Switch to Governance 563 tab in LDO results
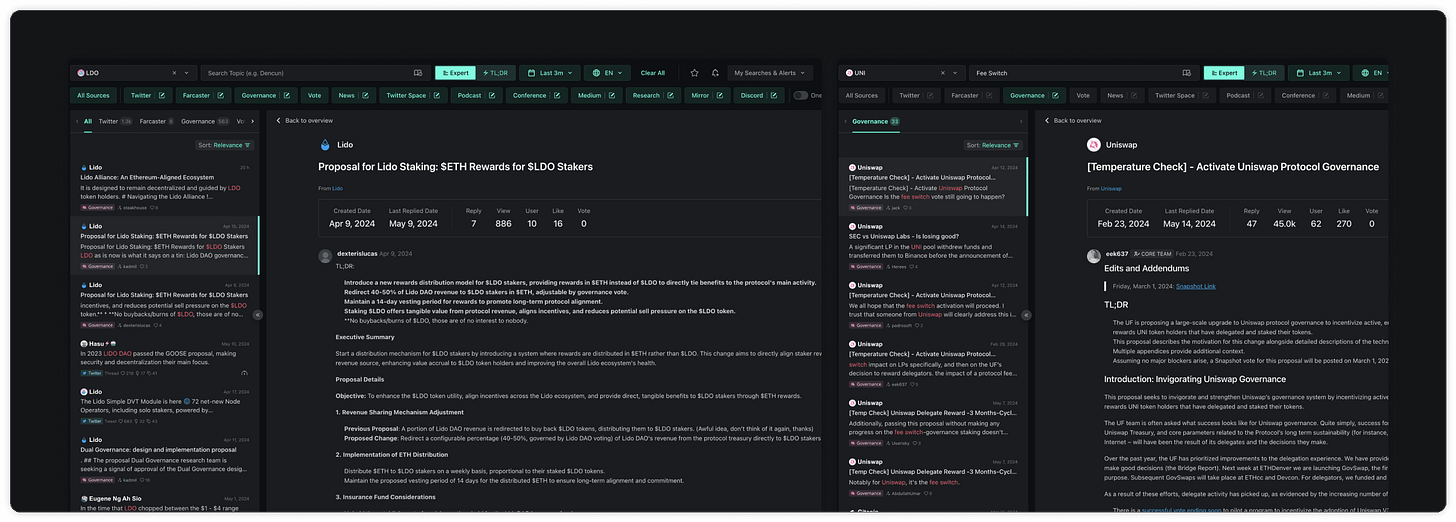The image size is (1456, 522). [204, 121]
